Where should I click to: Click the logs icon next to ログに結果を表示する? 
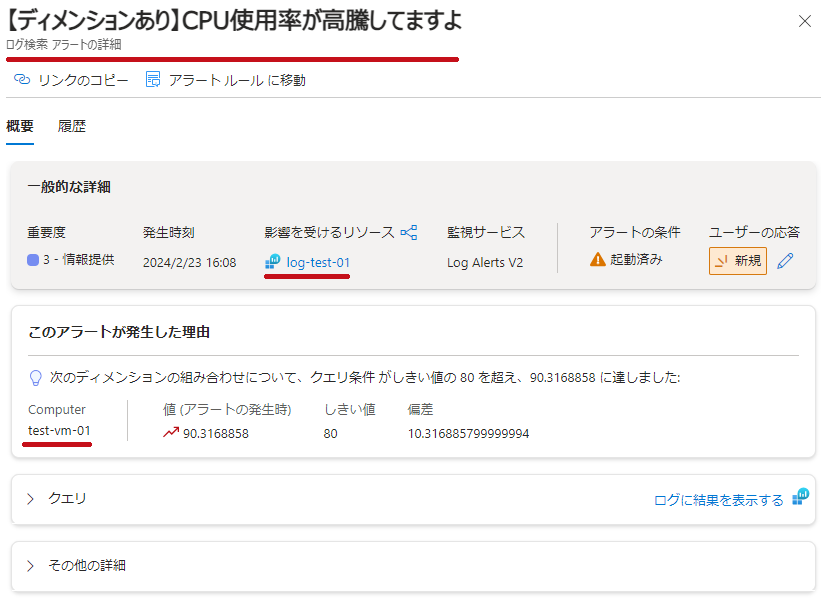pos(800,497)
